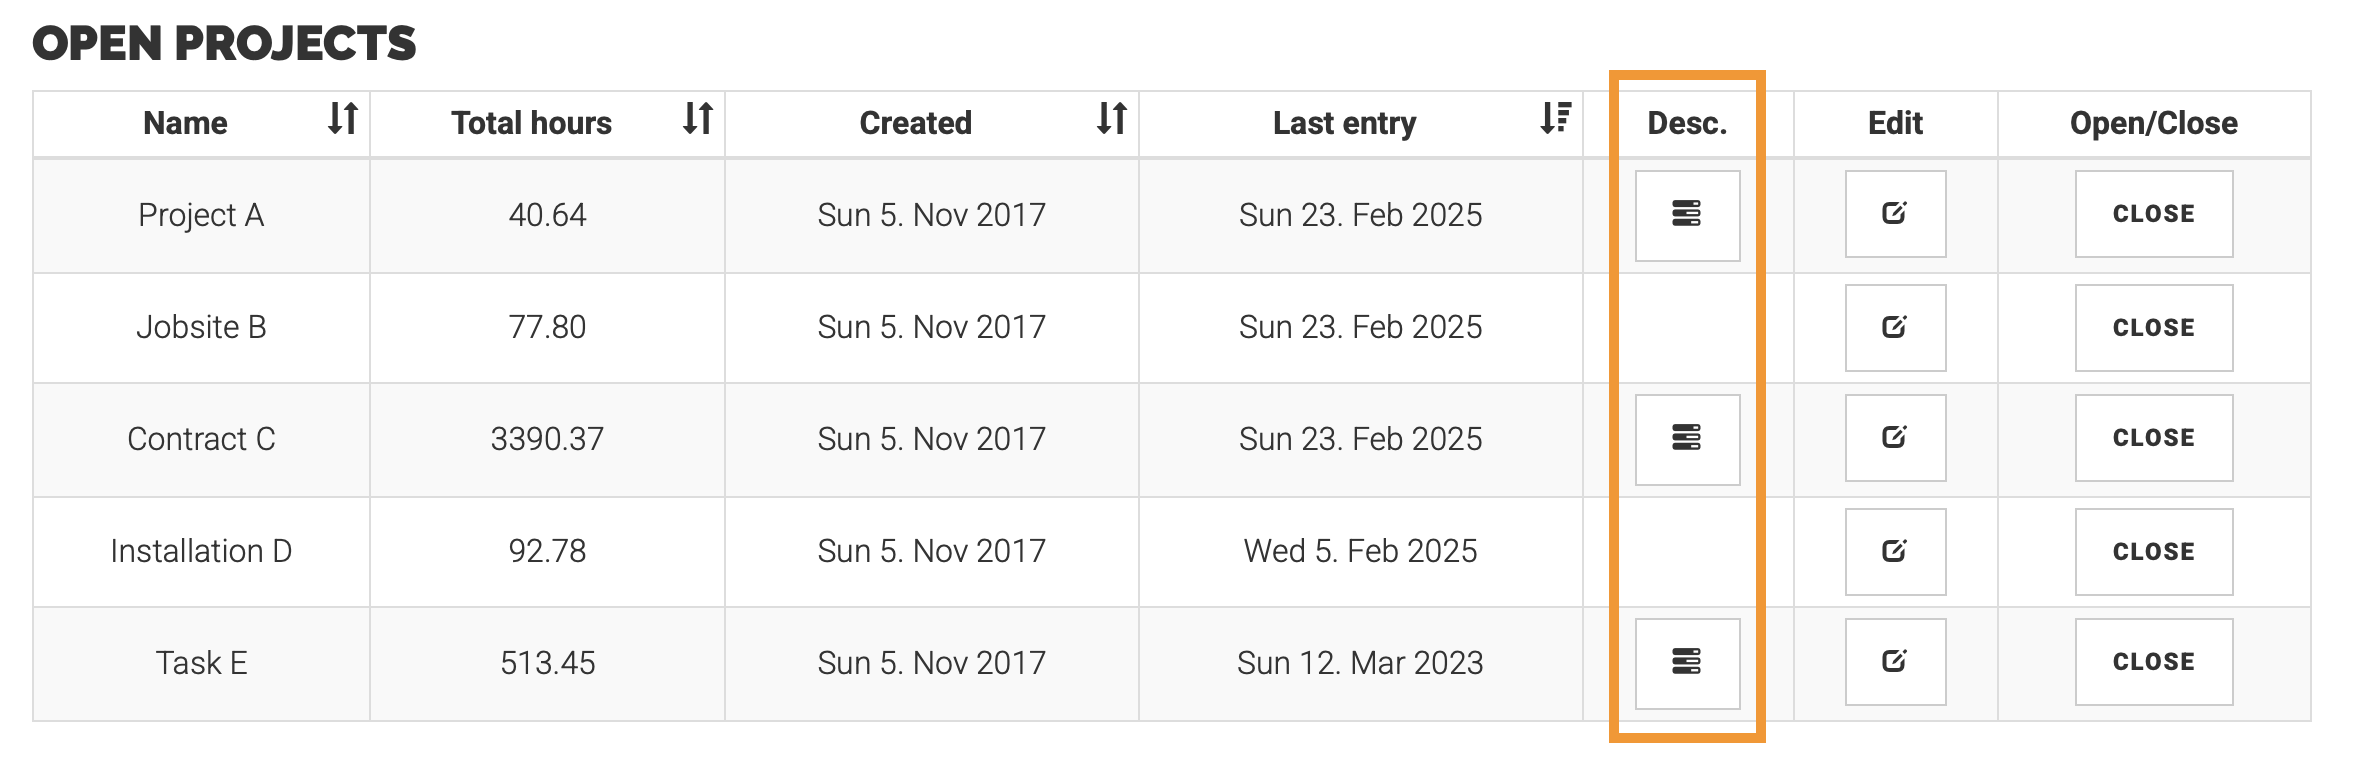Edit the Project A entry
This screenshot has width=2354, height=760.
pos(1894,214)
